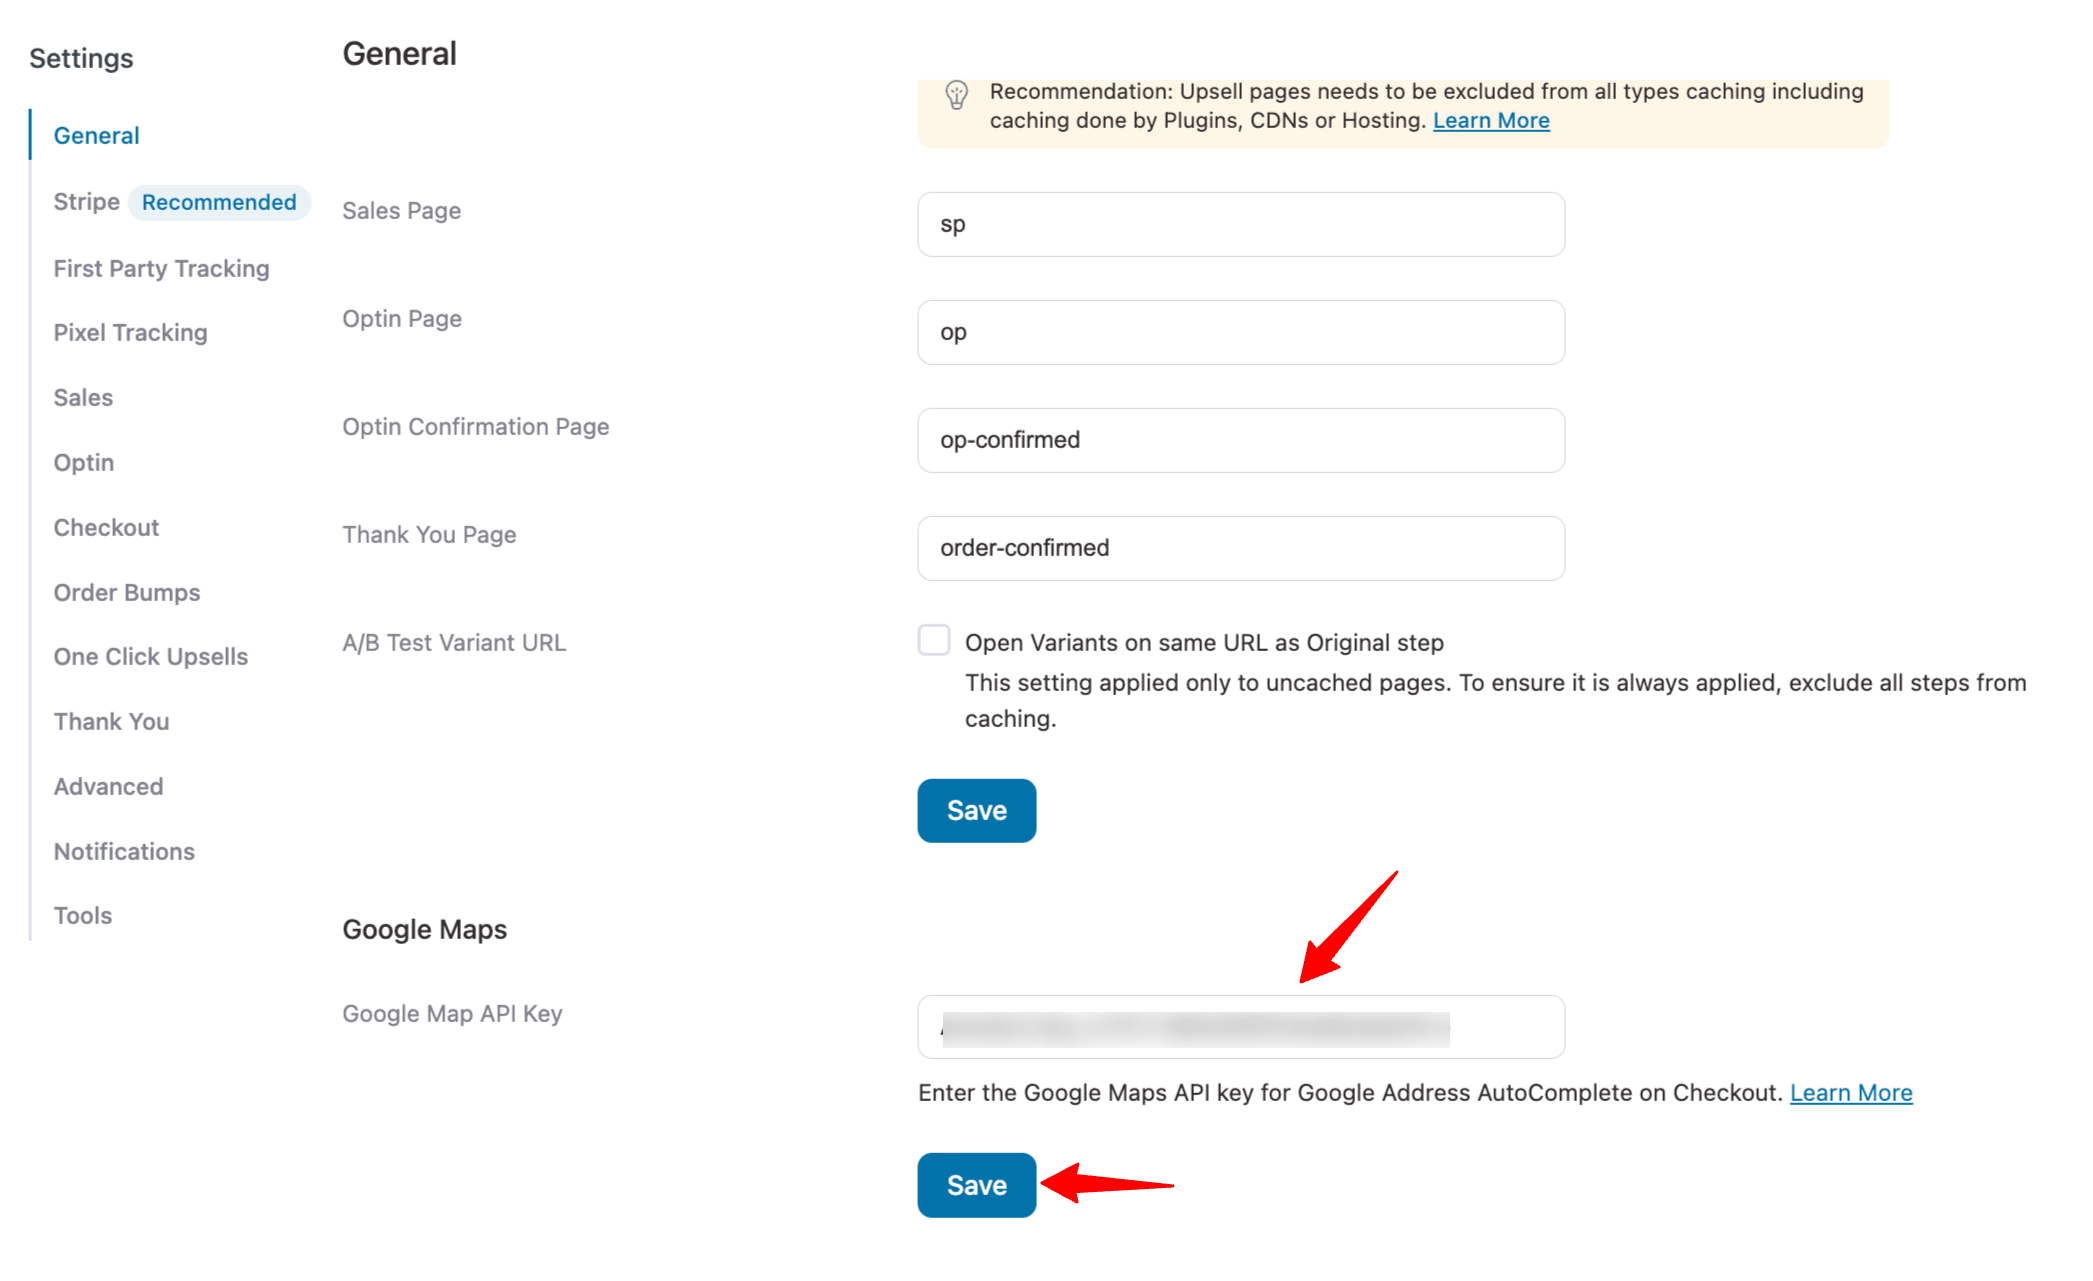
Task: Open Thank You settings tab
Action: (111, 721)
